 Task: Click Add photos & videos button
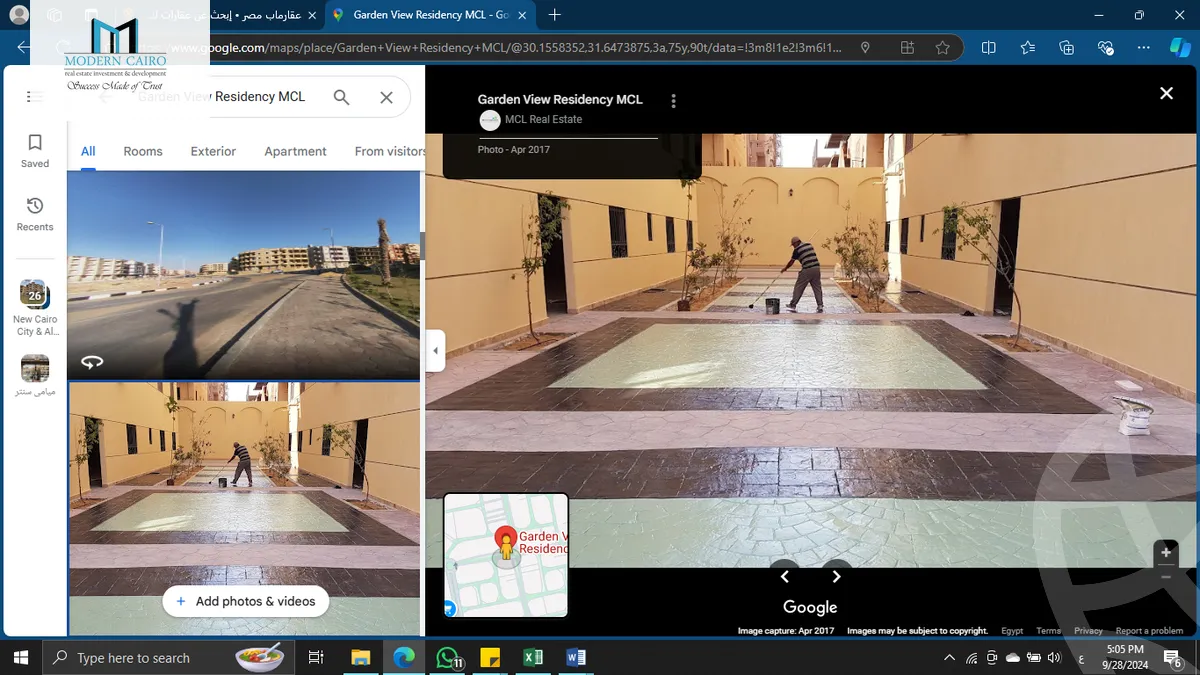pyautogui.click(x=246, y=601)
